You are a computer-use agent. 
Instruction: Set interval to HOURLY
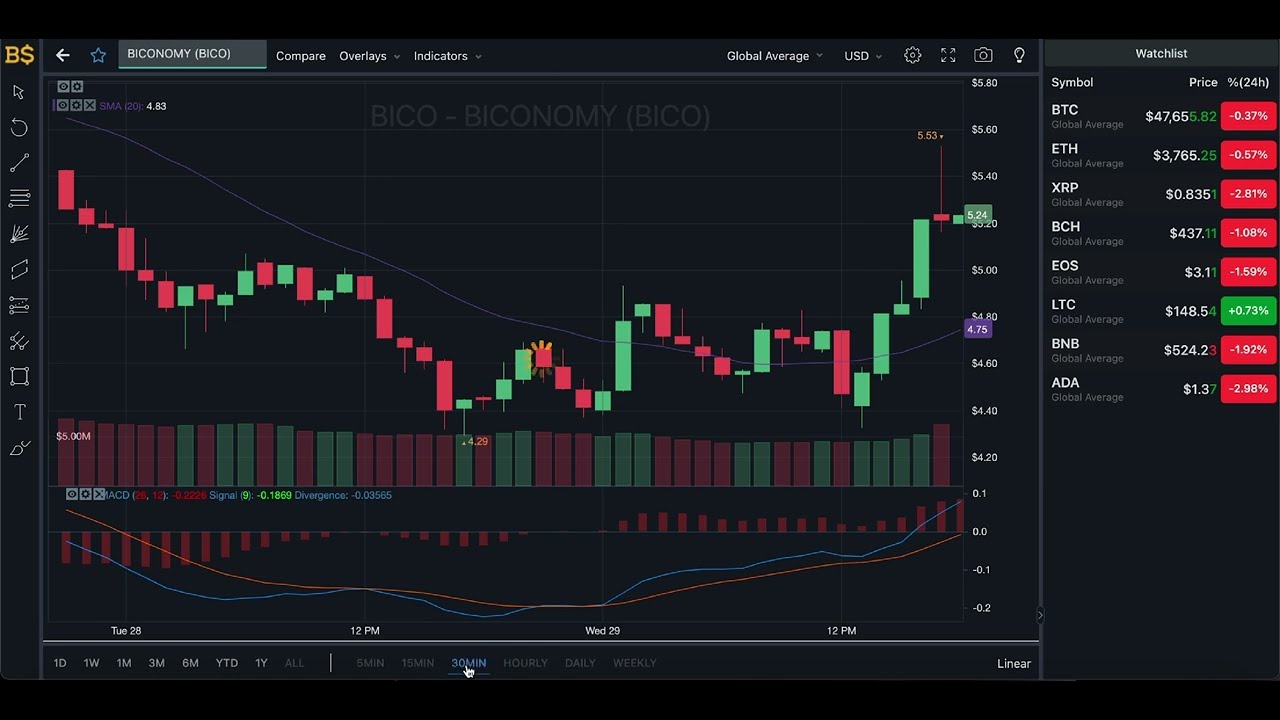click(x=525, y=663)
